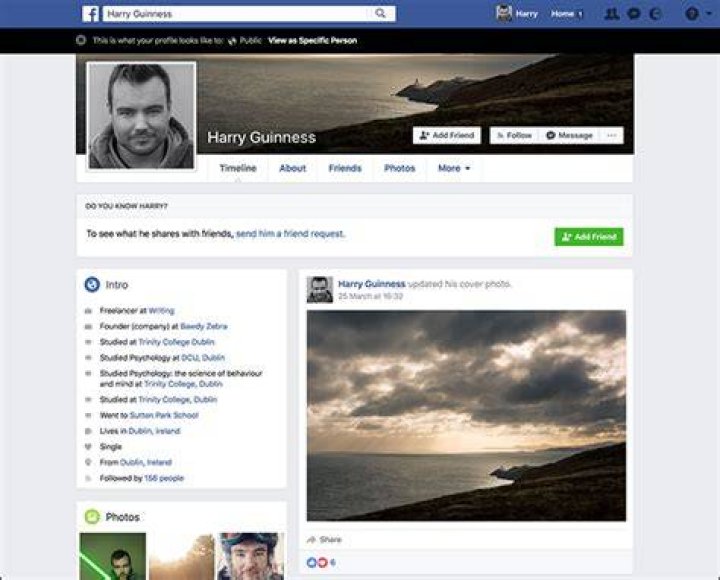Open the cover photo post image

pyautogui.click(x=466, y=416)
